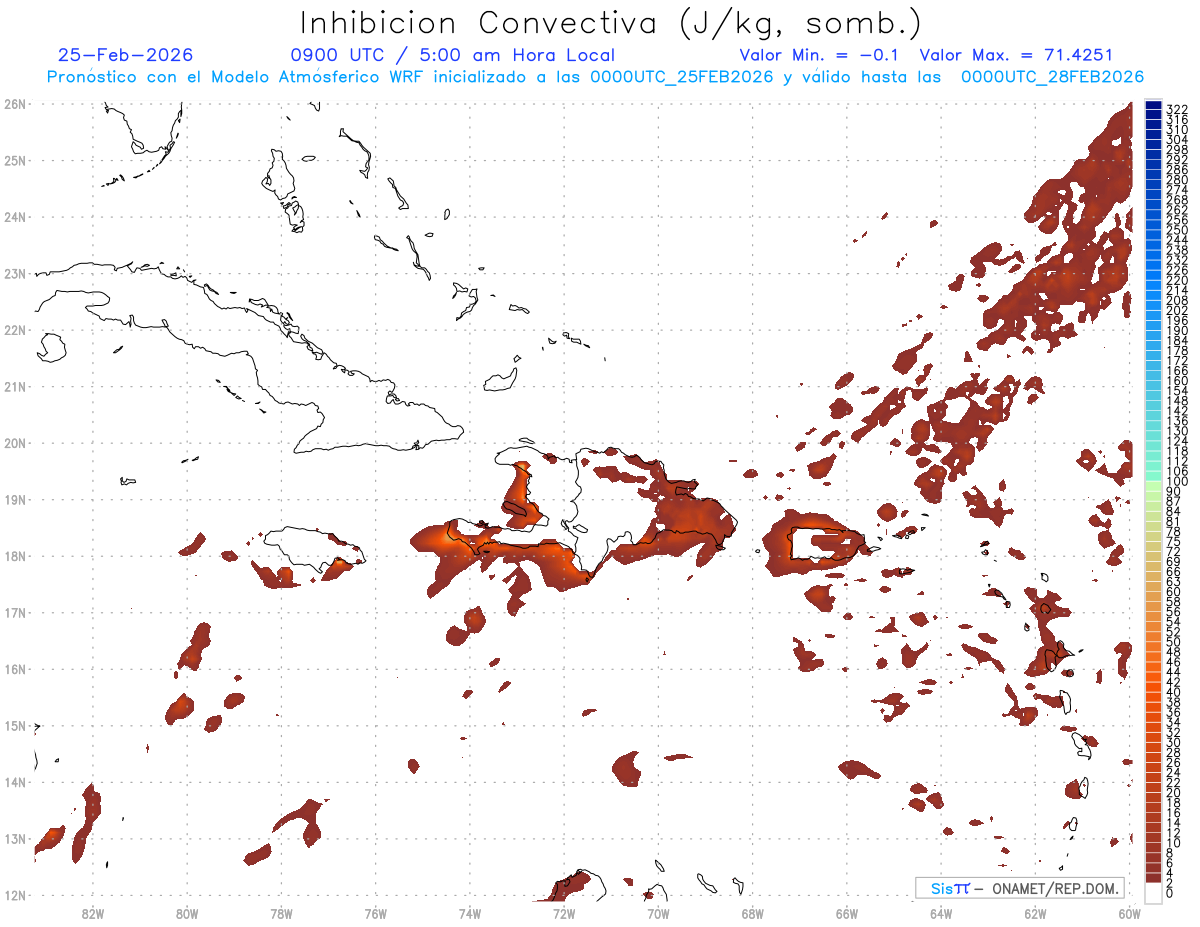Click the color bar value "20"

[1173, 792]
